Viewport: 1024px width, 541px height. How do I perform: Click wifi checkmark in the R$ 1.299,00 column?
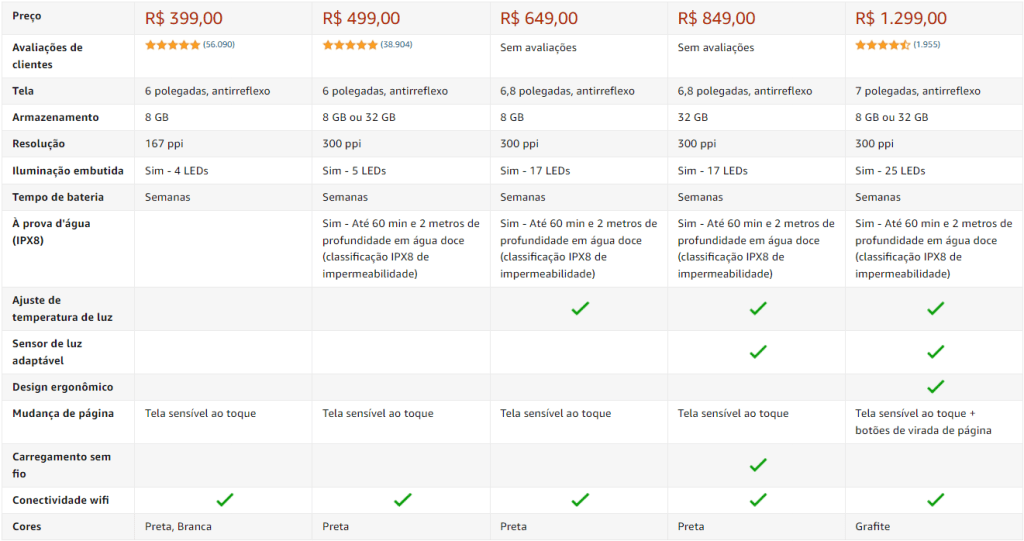[x=935, y=500]
